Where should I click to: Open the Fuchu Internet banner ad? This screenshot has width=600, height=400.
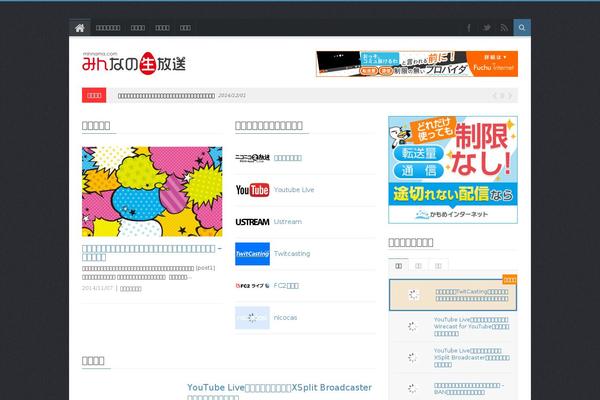pyautogui.click(x=417, y=64)
